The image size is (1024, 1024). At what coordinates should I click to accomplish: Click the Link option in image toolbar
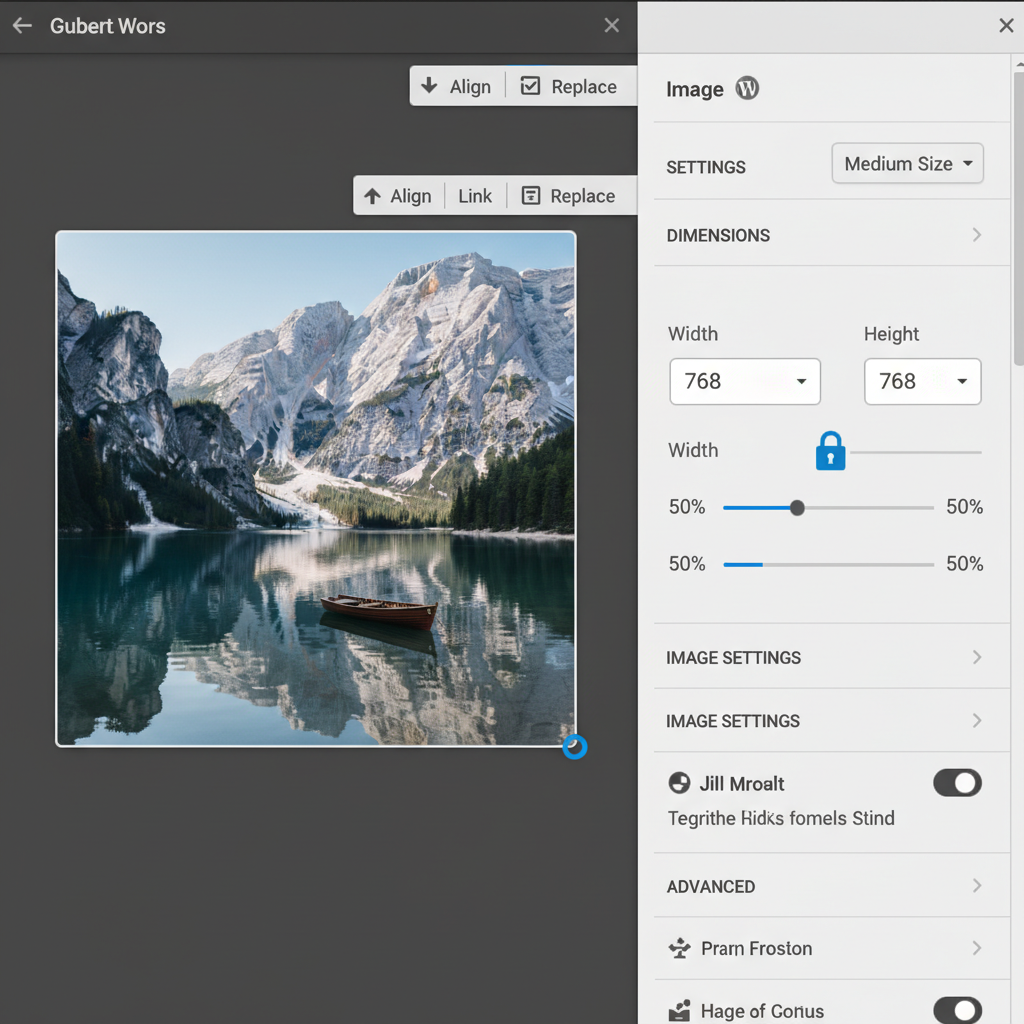pyautogui.click(x=475, y=195)
